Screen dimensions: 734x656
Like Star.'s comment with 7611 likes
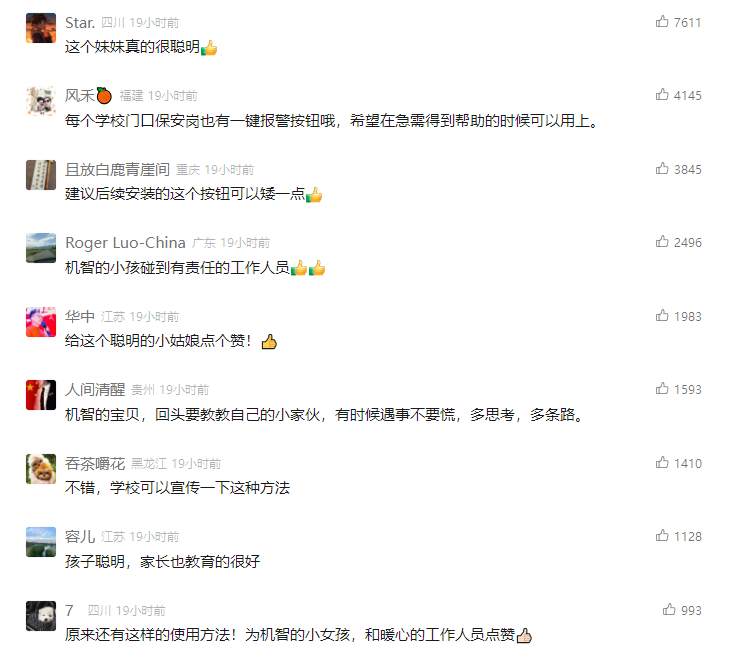pyautogui.click(x=662, y=22)
